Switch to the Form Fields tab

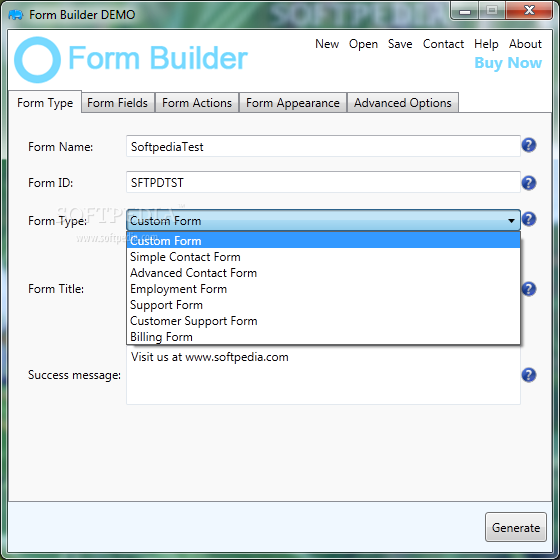(x=118, y=103)
